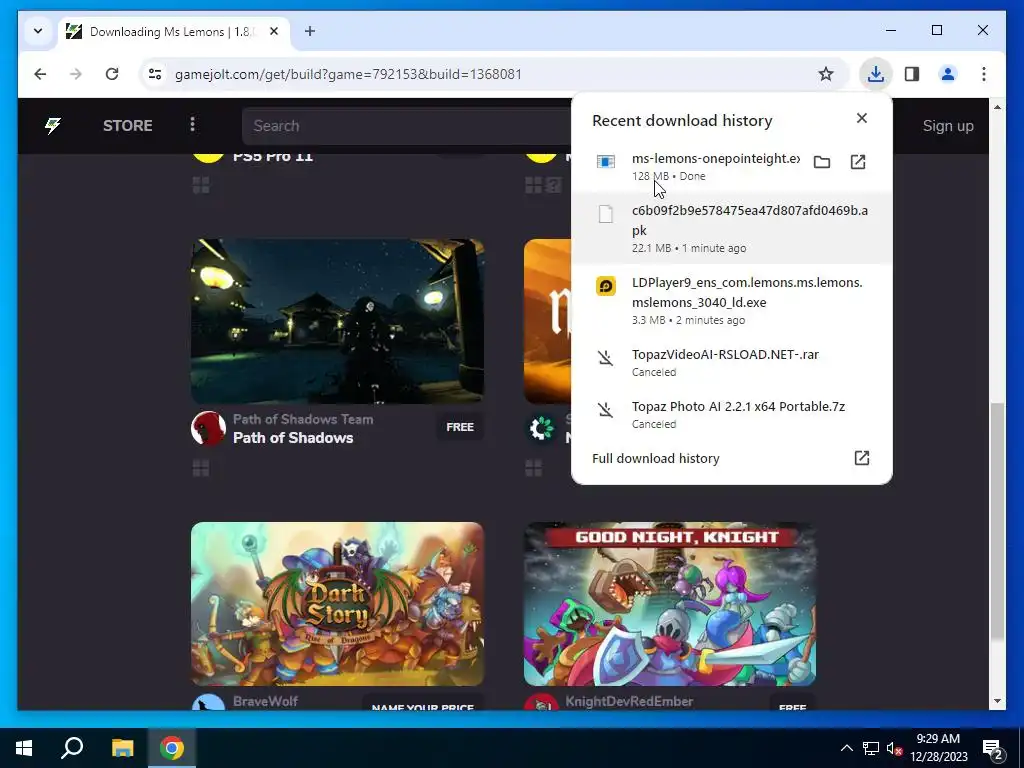Screen dimensions: 1024x768
Task: Select the LDPlayer9_ens_com.lemons download entry
Action: pyautogui.click(x=731, y=300)
